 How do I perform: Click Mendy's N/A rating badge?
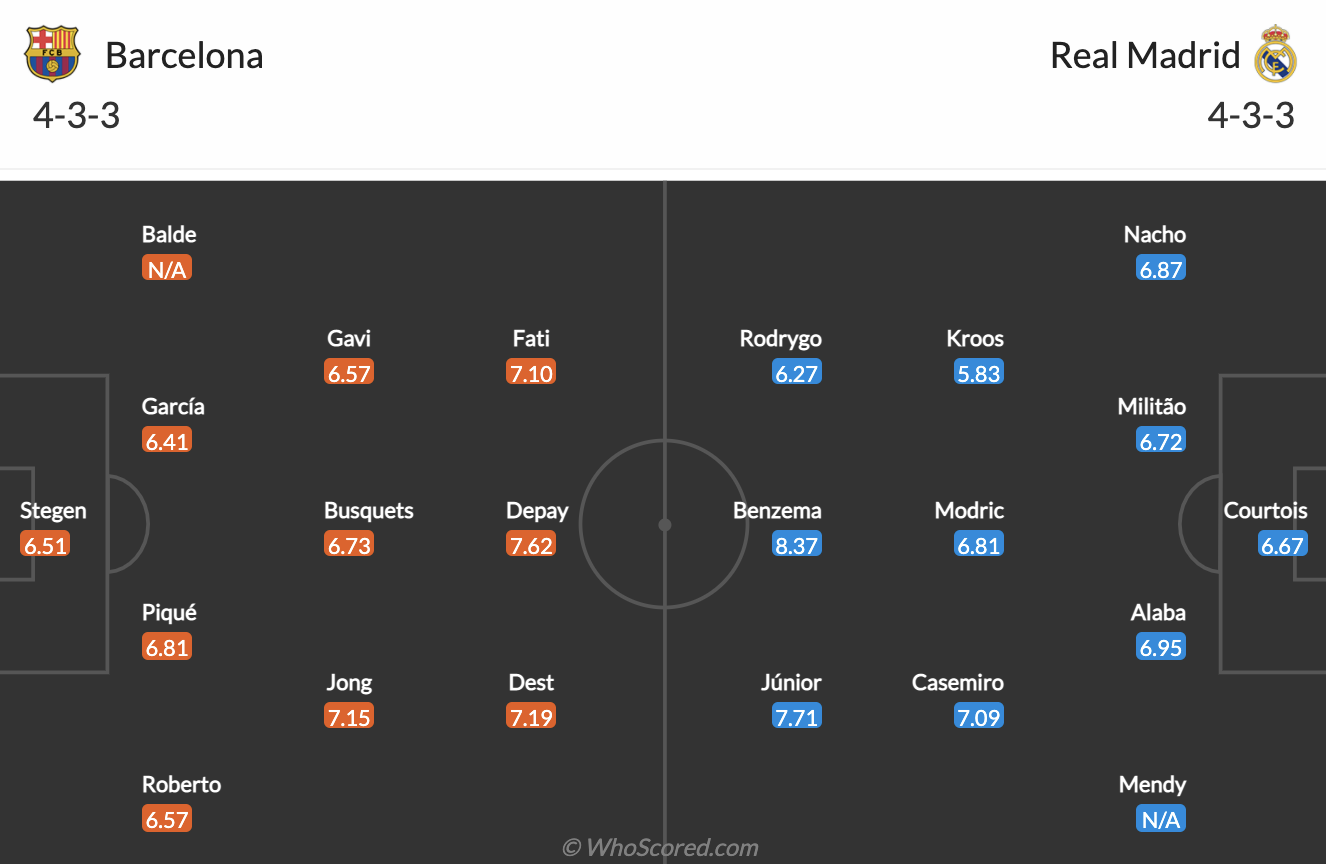(1160, 820)
